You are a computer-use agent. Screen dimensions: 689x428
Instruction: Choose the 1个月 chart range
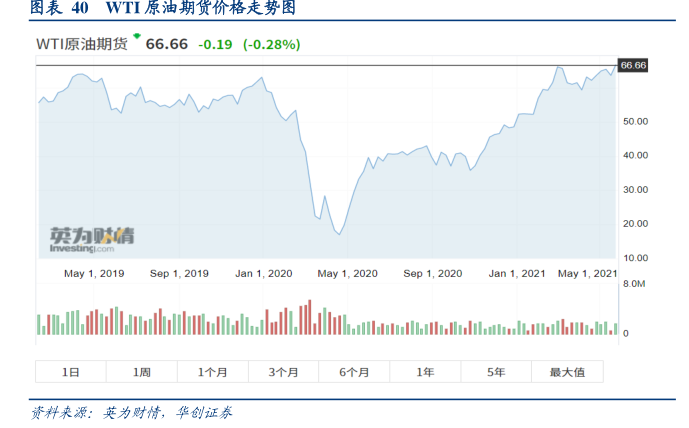(213, 372)
